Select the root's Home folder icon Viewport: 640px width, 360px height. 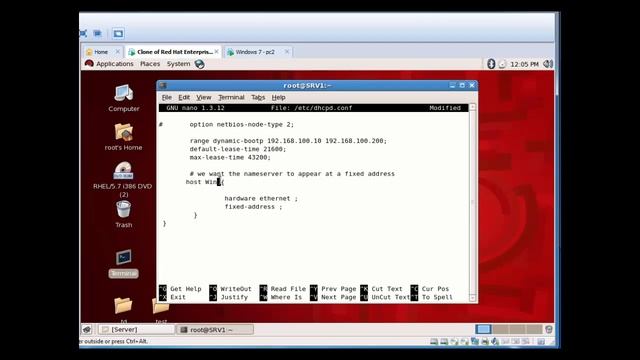point(123,137)
